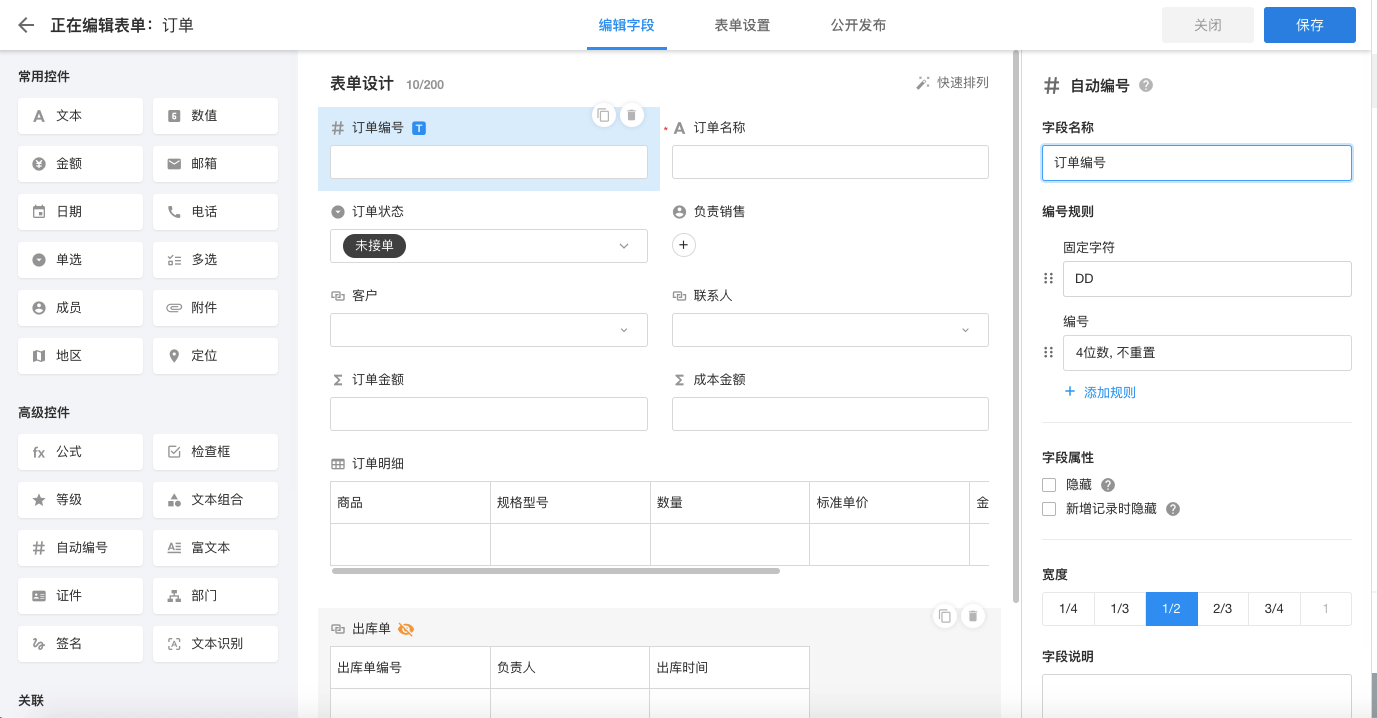Delete the 出库单 field via trash icon
The height and width of the screenshot is (718, 1377).
(x=972, y=616)
